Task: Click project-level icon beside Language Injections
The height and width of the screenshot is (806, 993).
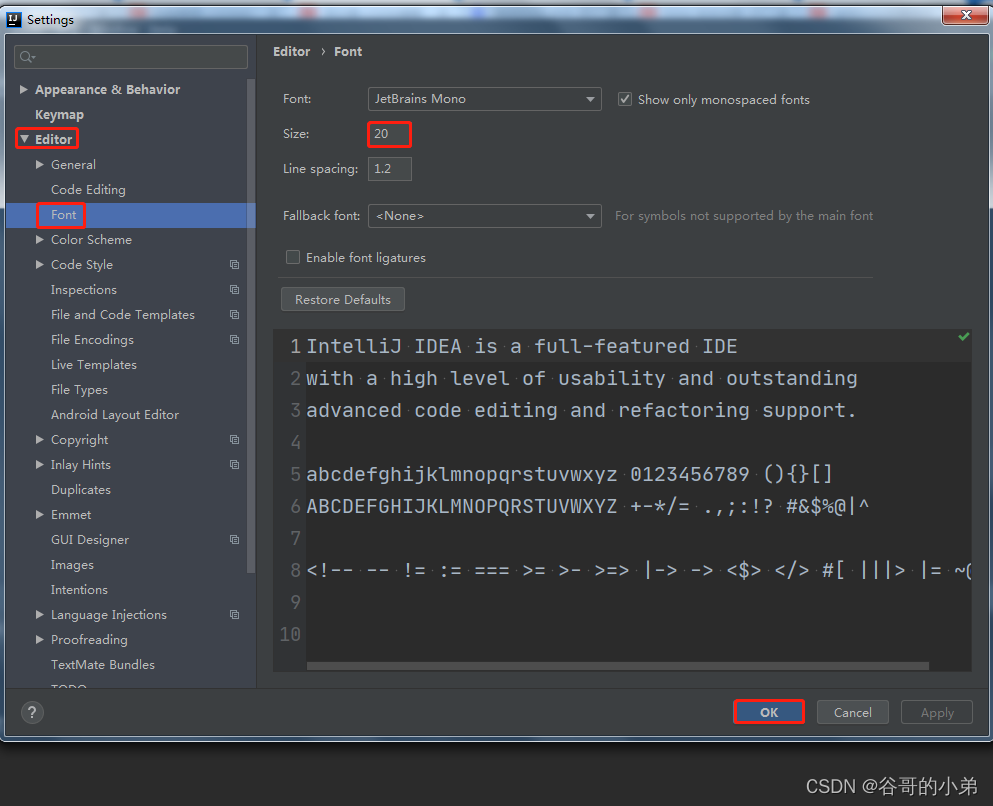Action: (234, 615)
